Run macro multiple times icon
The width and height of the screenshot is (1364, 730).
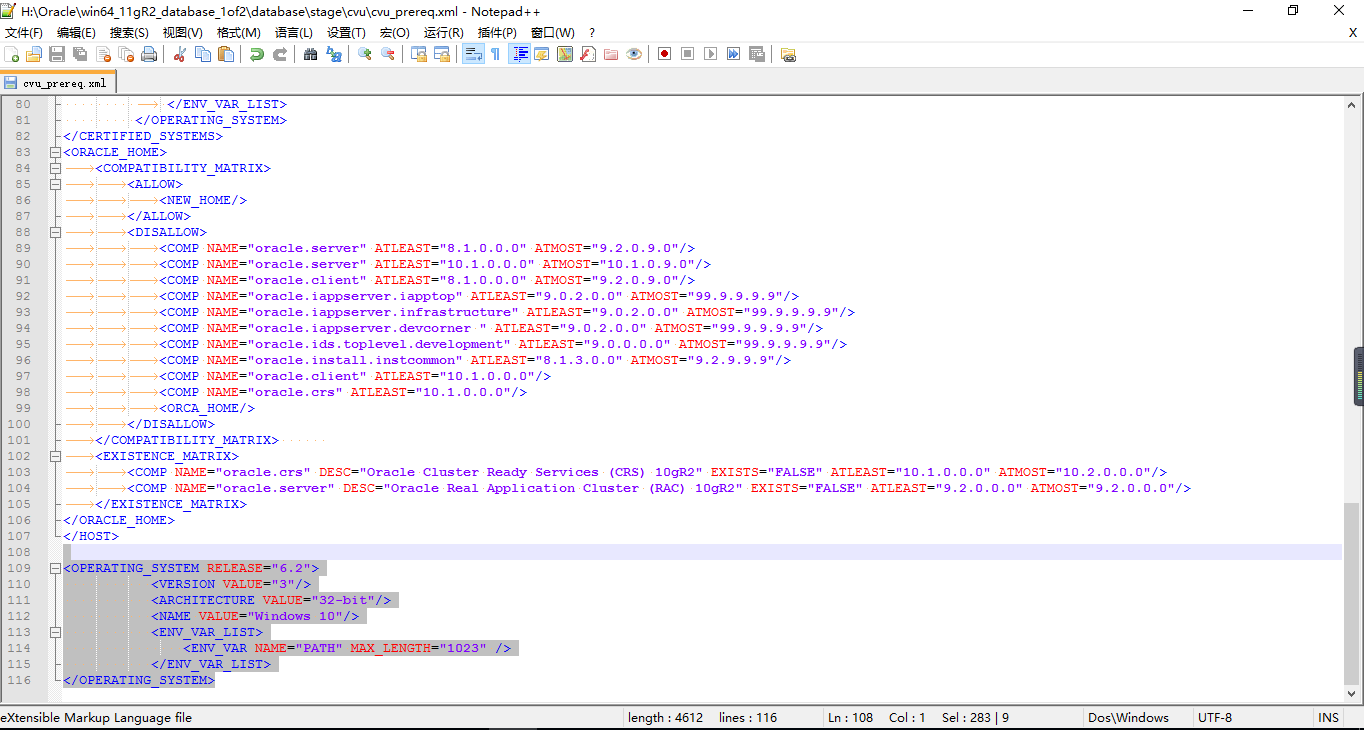pos(734,54)
